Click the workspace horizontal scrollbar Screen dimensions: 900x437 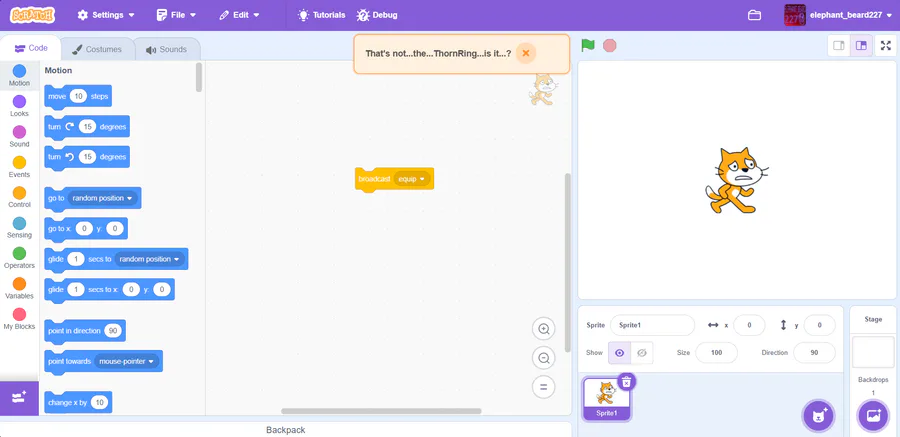(381, 411)
